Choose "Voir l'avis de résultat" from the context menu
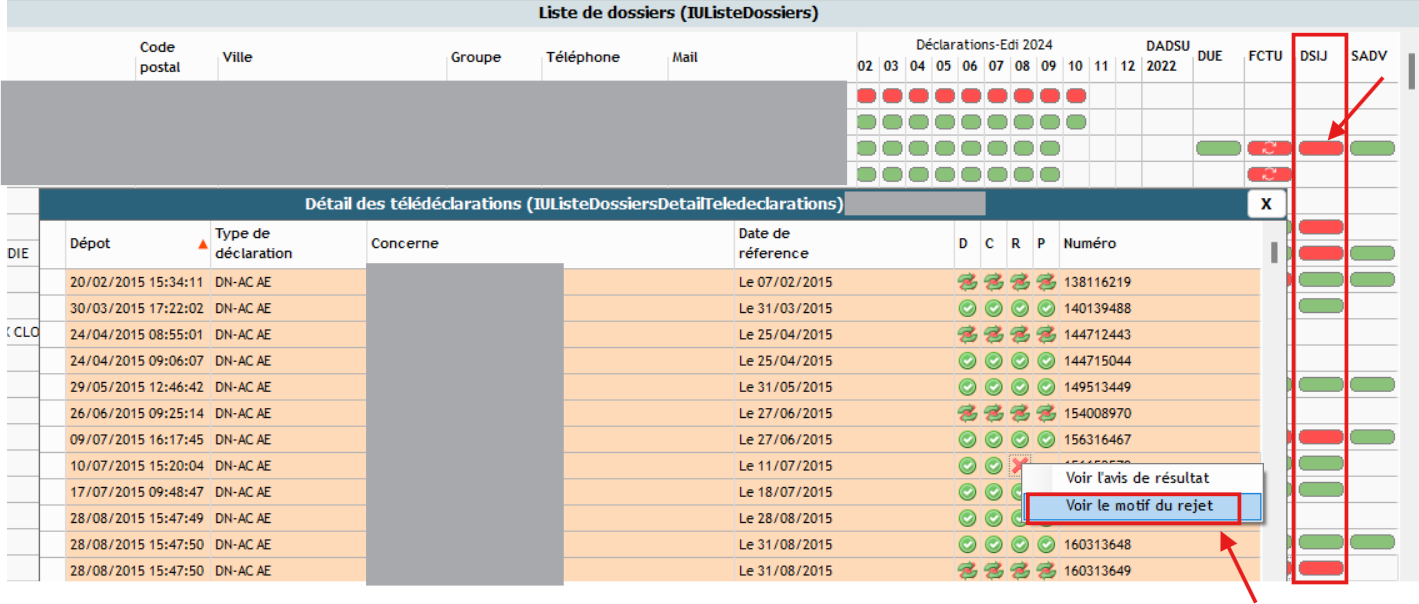This screenshot has height=604, width=1419. click(x=1137, y=478)
